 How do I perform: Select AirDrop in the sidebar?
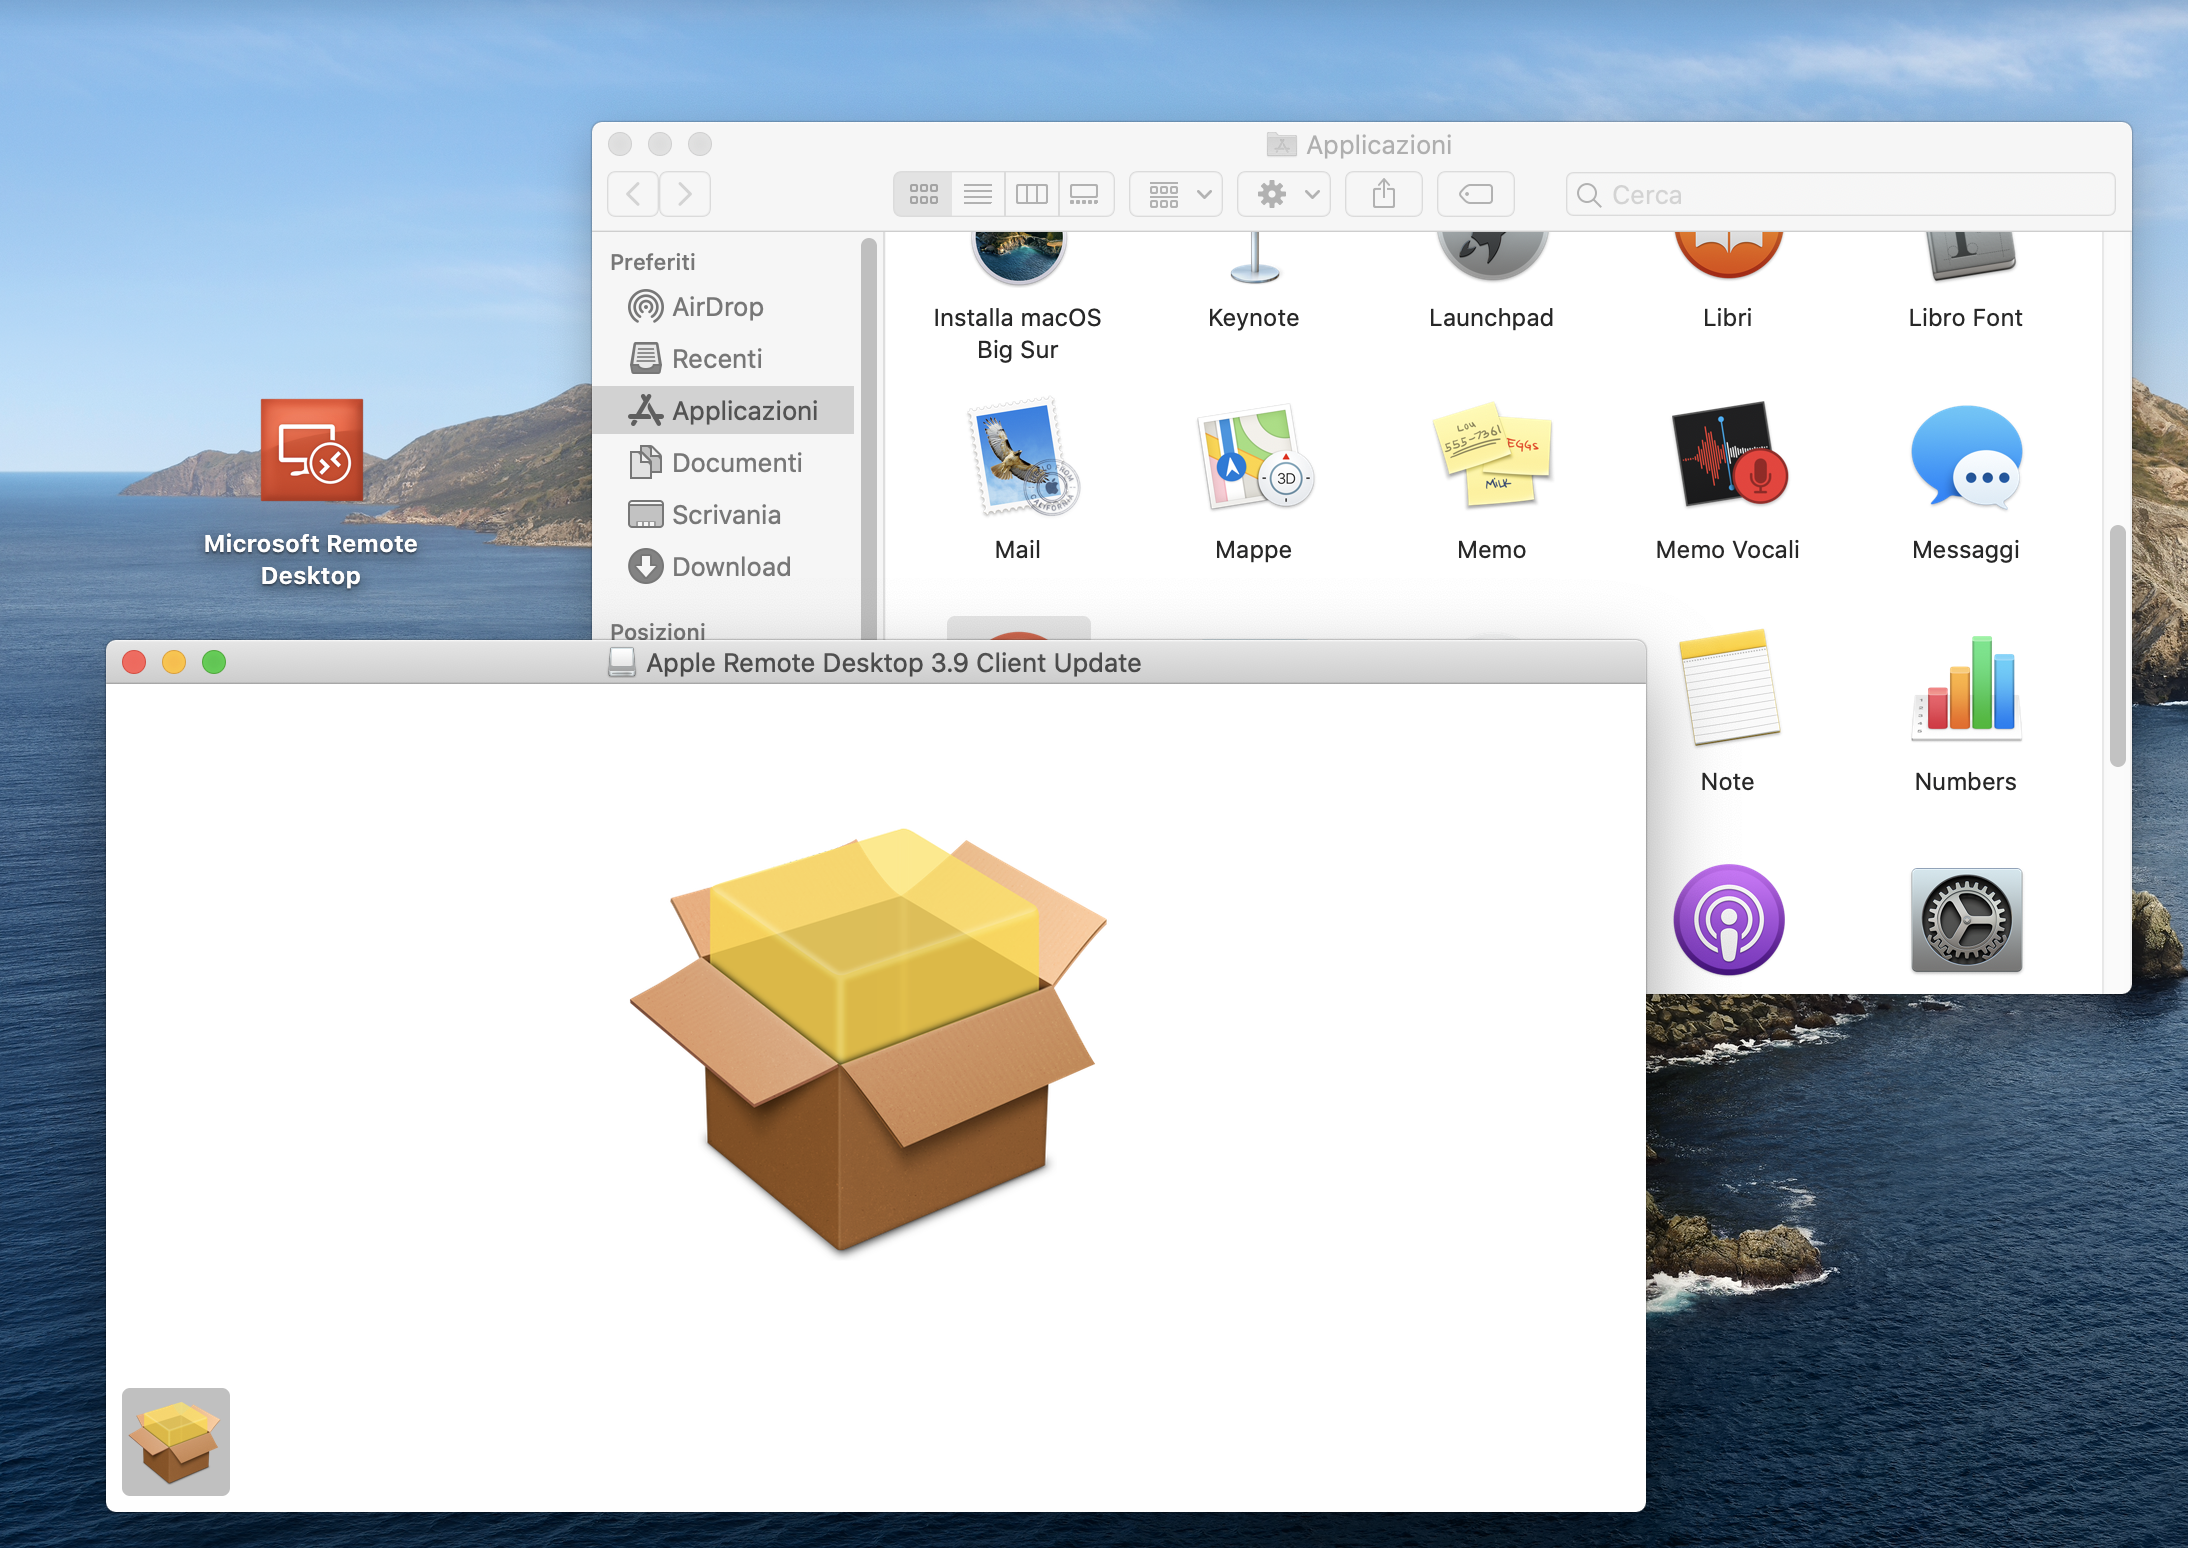click(x=717, y=307)
